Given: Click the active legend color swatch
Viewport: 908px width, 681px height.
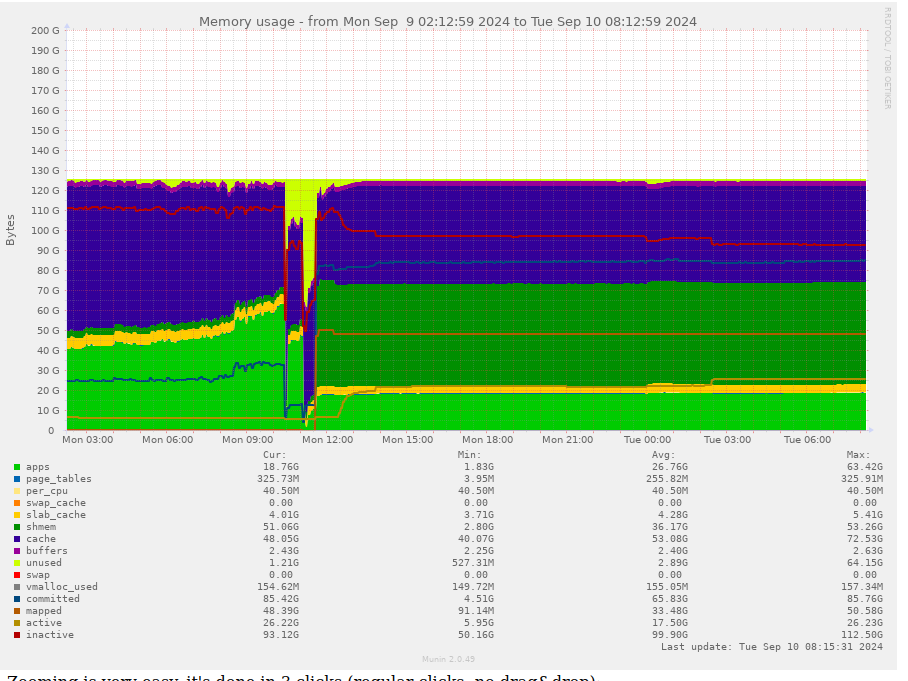Looking at the screenshot, I should click(17, 623).
